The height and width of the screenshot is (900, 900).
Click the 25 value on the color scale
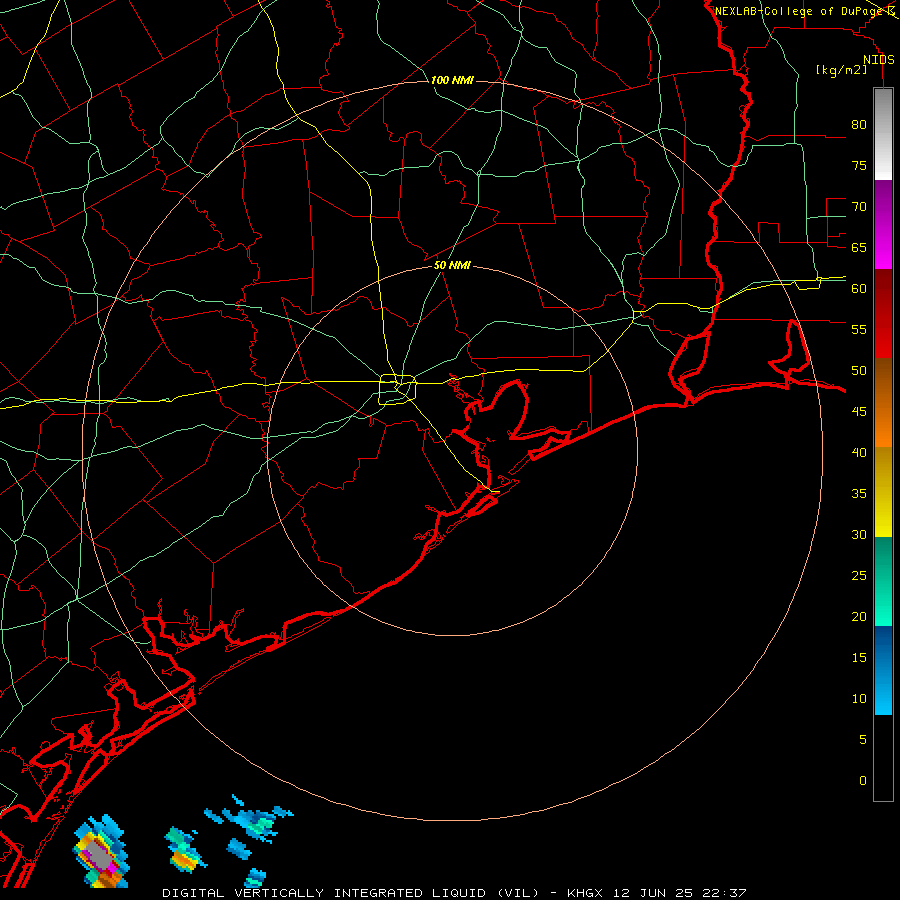(x=859, y=575)
